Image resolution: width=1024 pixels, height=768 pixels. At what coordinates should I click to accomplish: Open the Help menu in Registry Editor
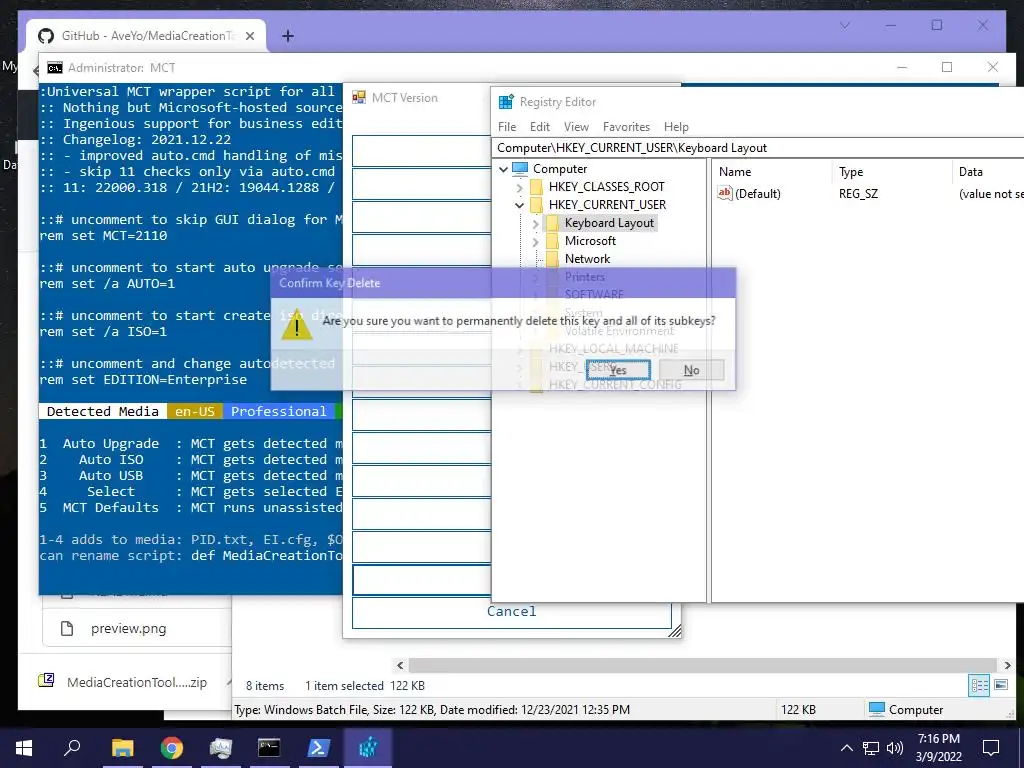676,127
